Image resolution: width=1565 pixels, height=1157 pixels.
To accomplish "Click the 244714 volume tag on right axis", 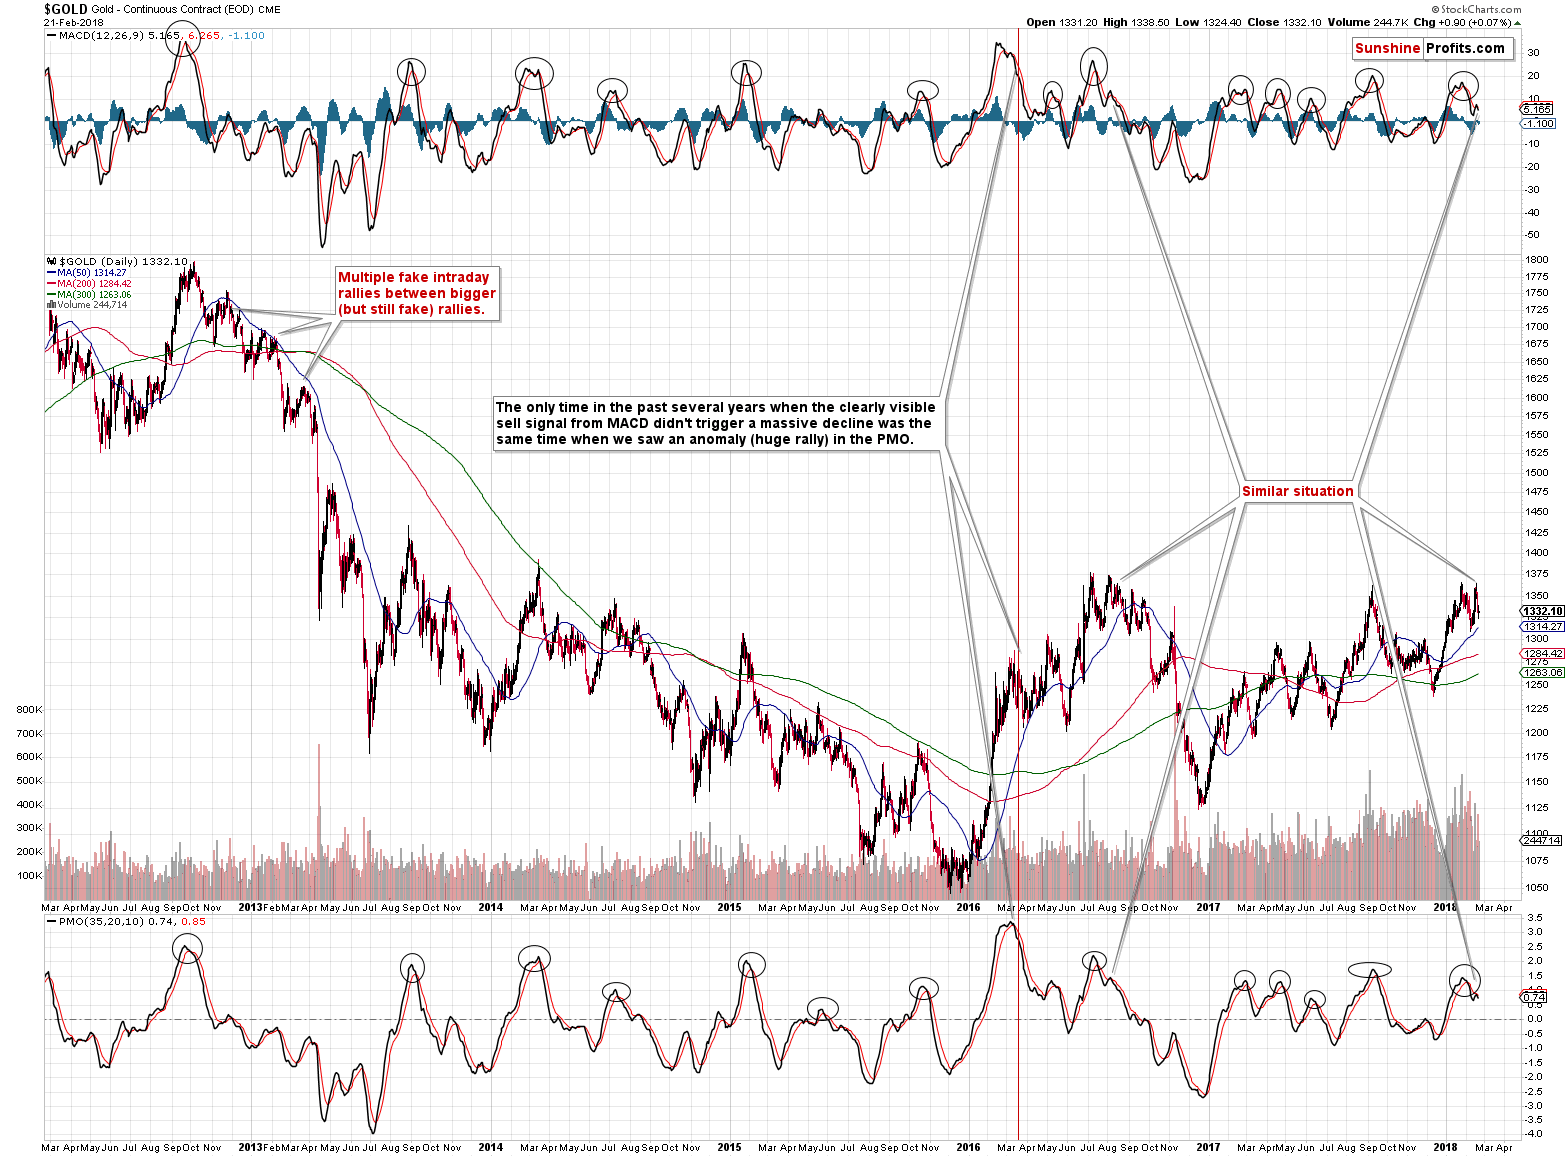I will (x=1541, y=840).
